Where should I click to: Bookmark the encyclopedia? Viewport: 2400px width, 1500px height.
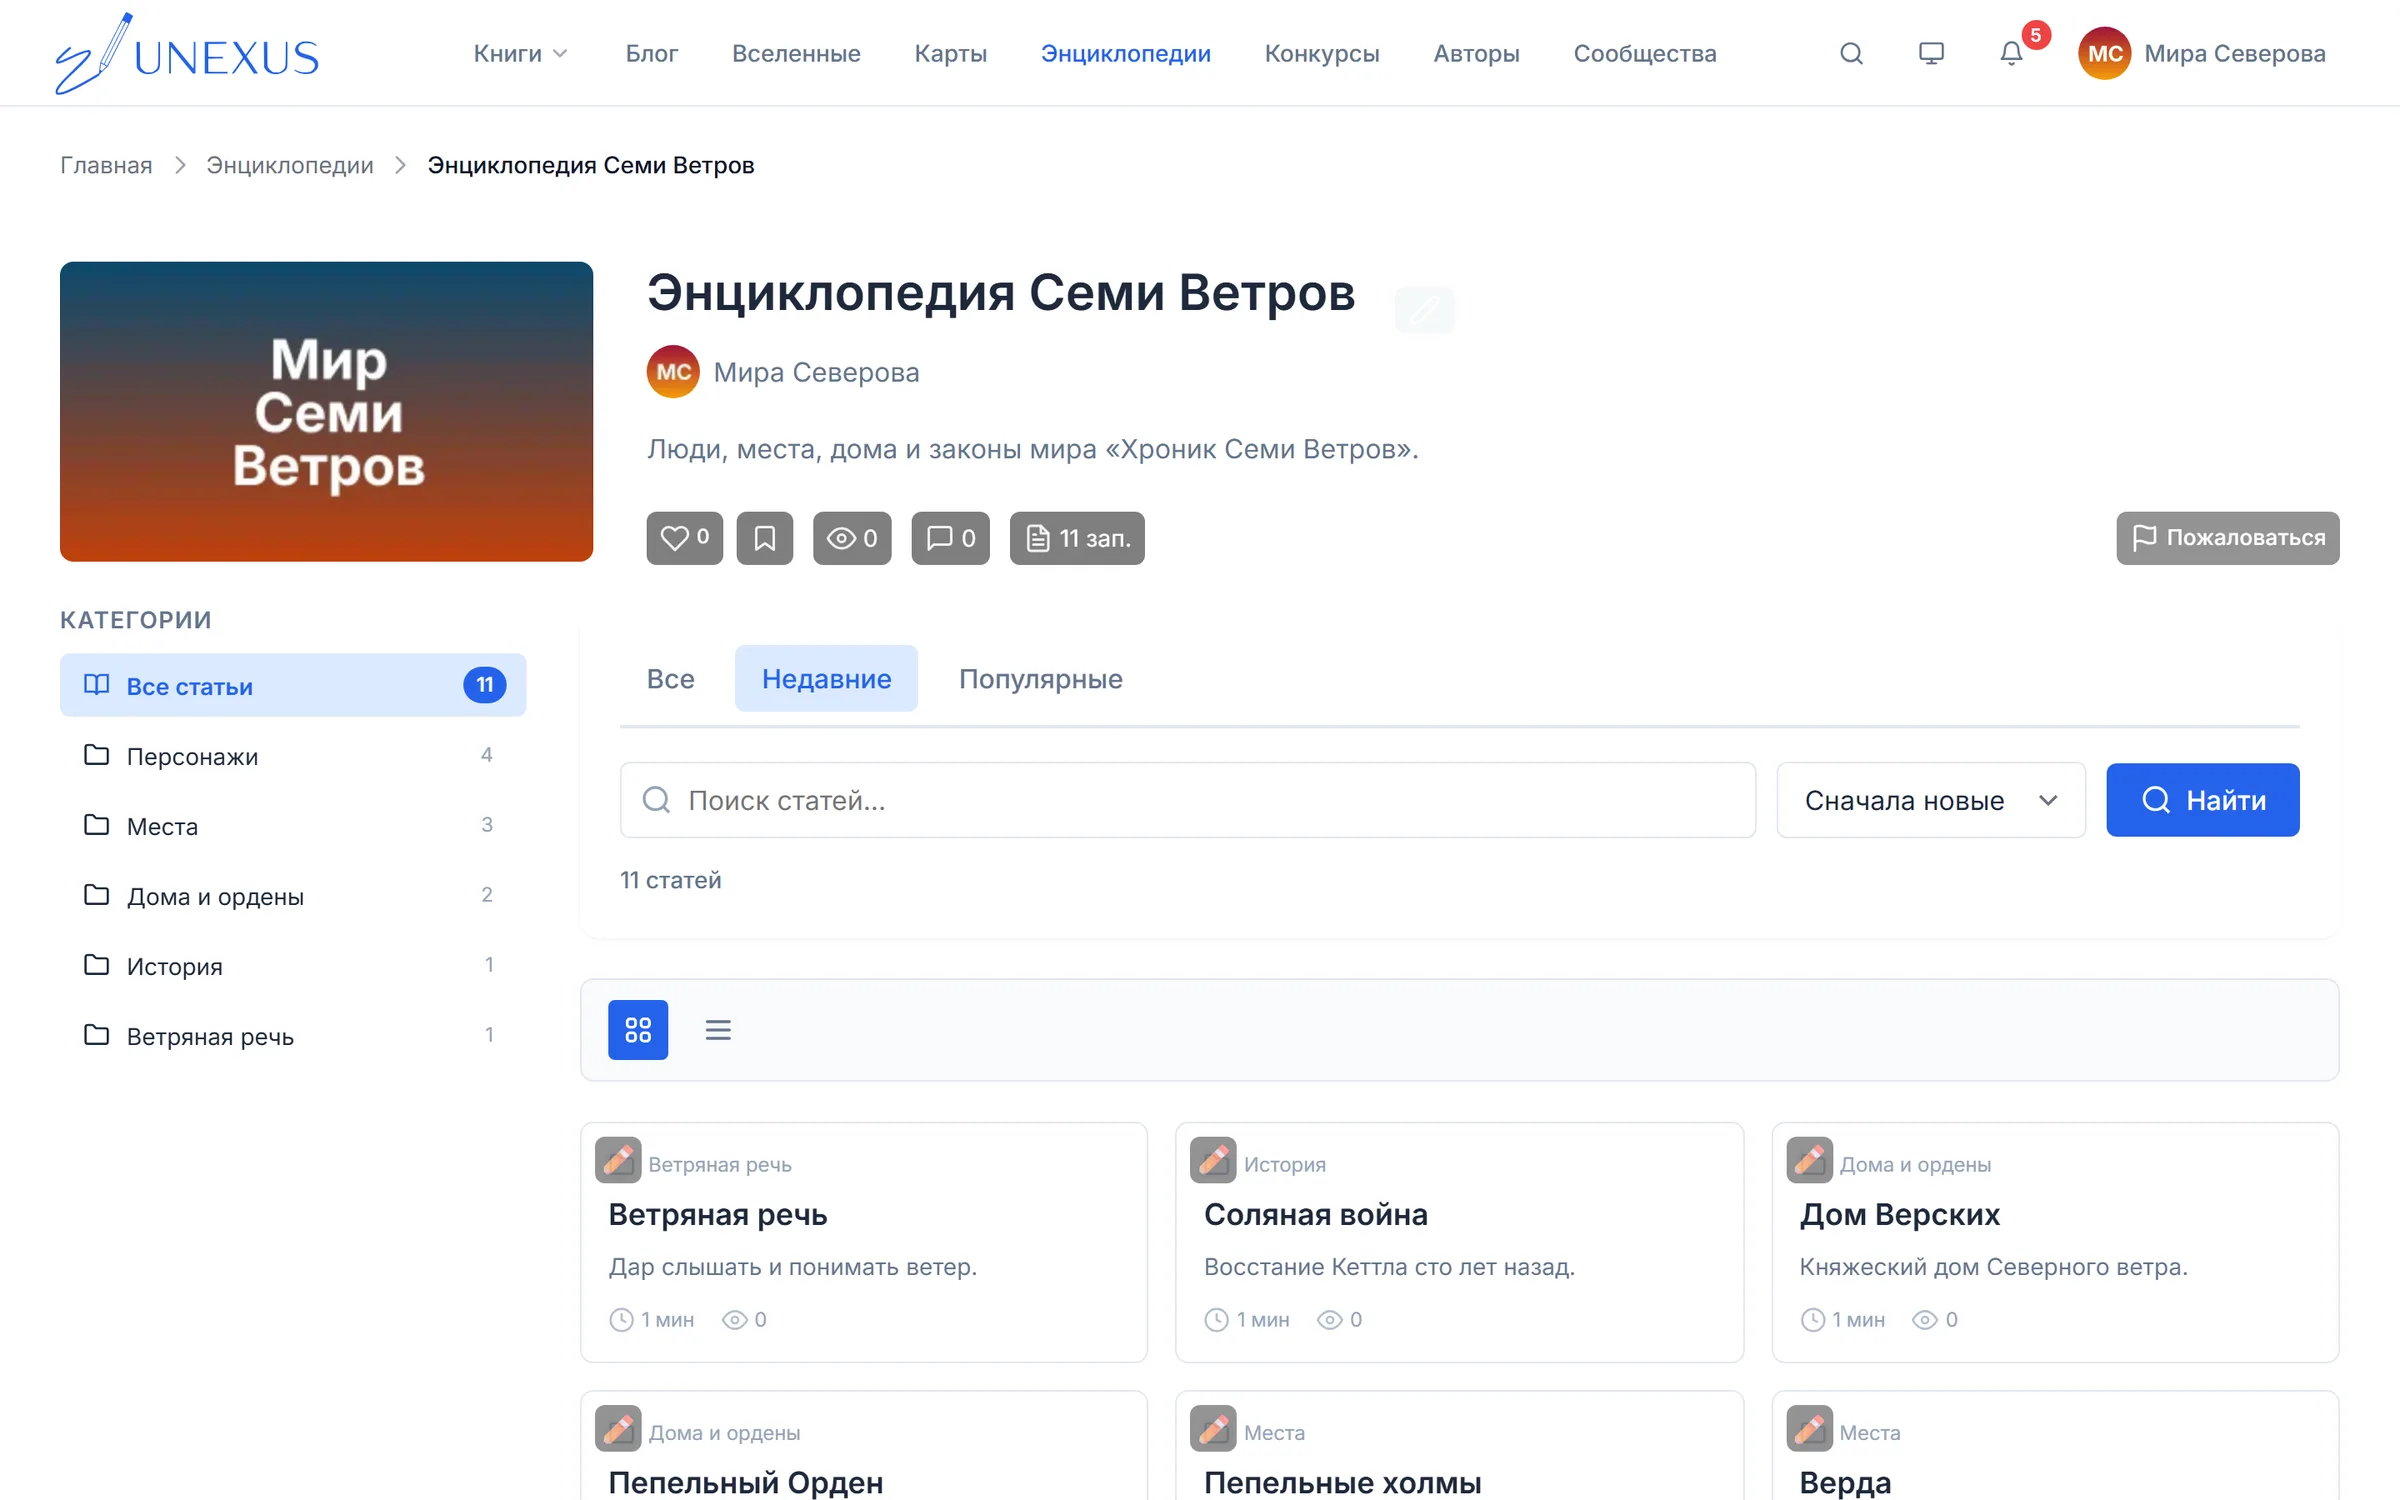(x=765, y=538)
